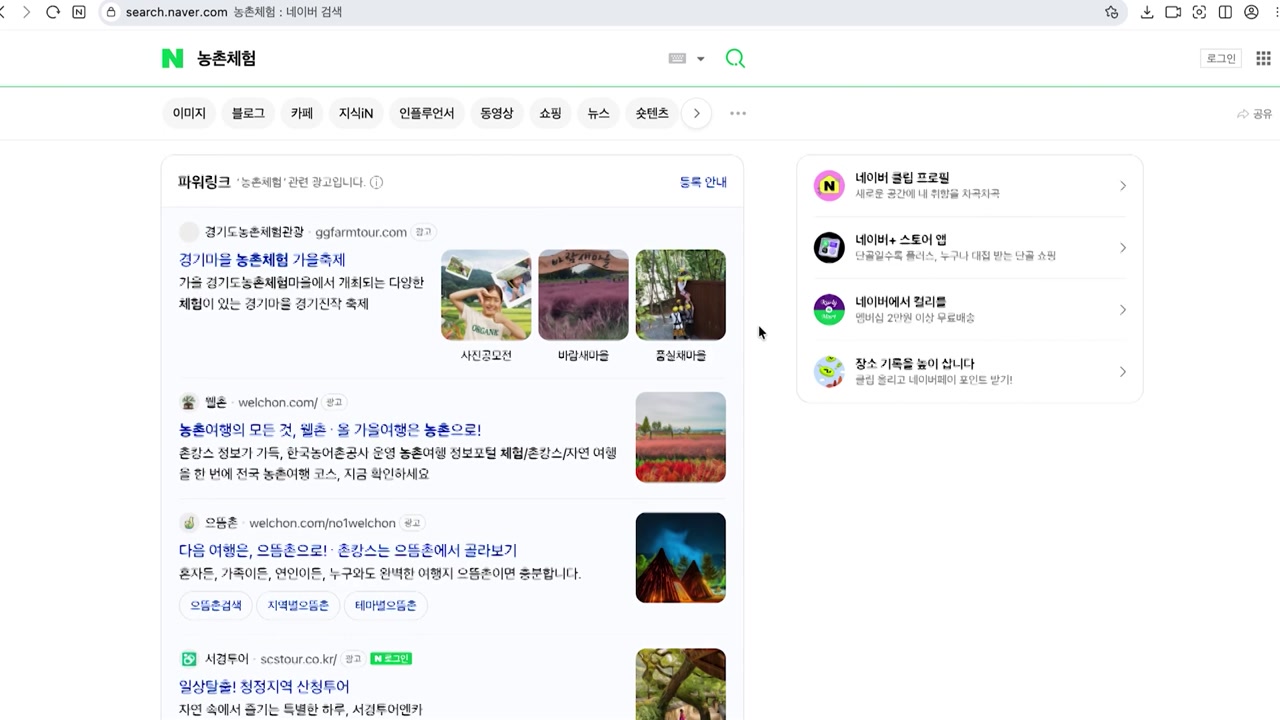Image resolution: width=1280 pixels, height=720 pixels.
Task: Expand the 네이버 클립 프로필 row
Action: coord(1122,186)
